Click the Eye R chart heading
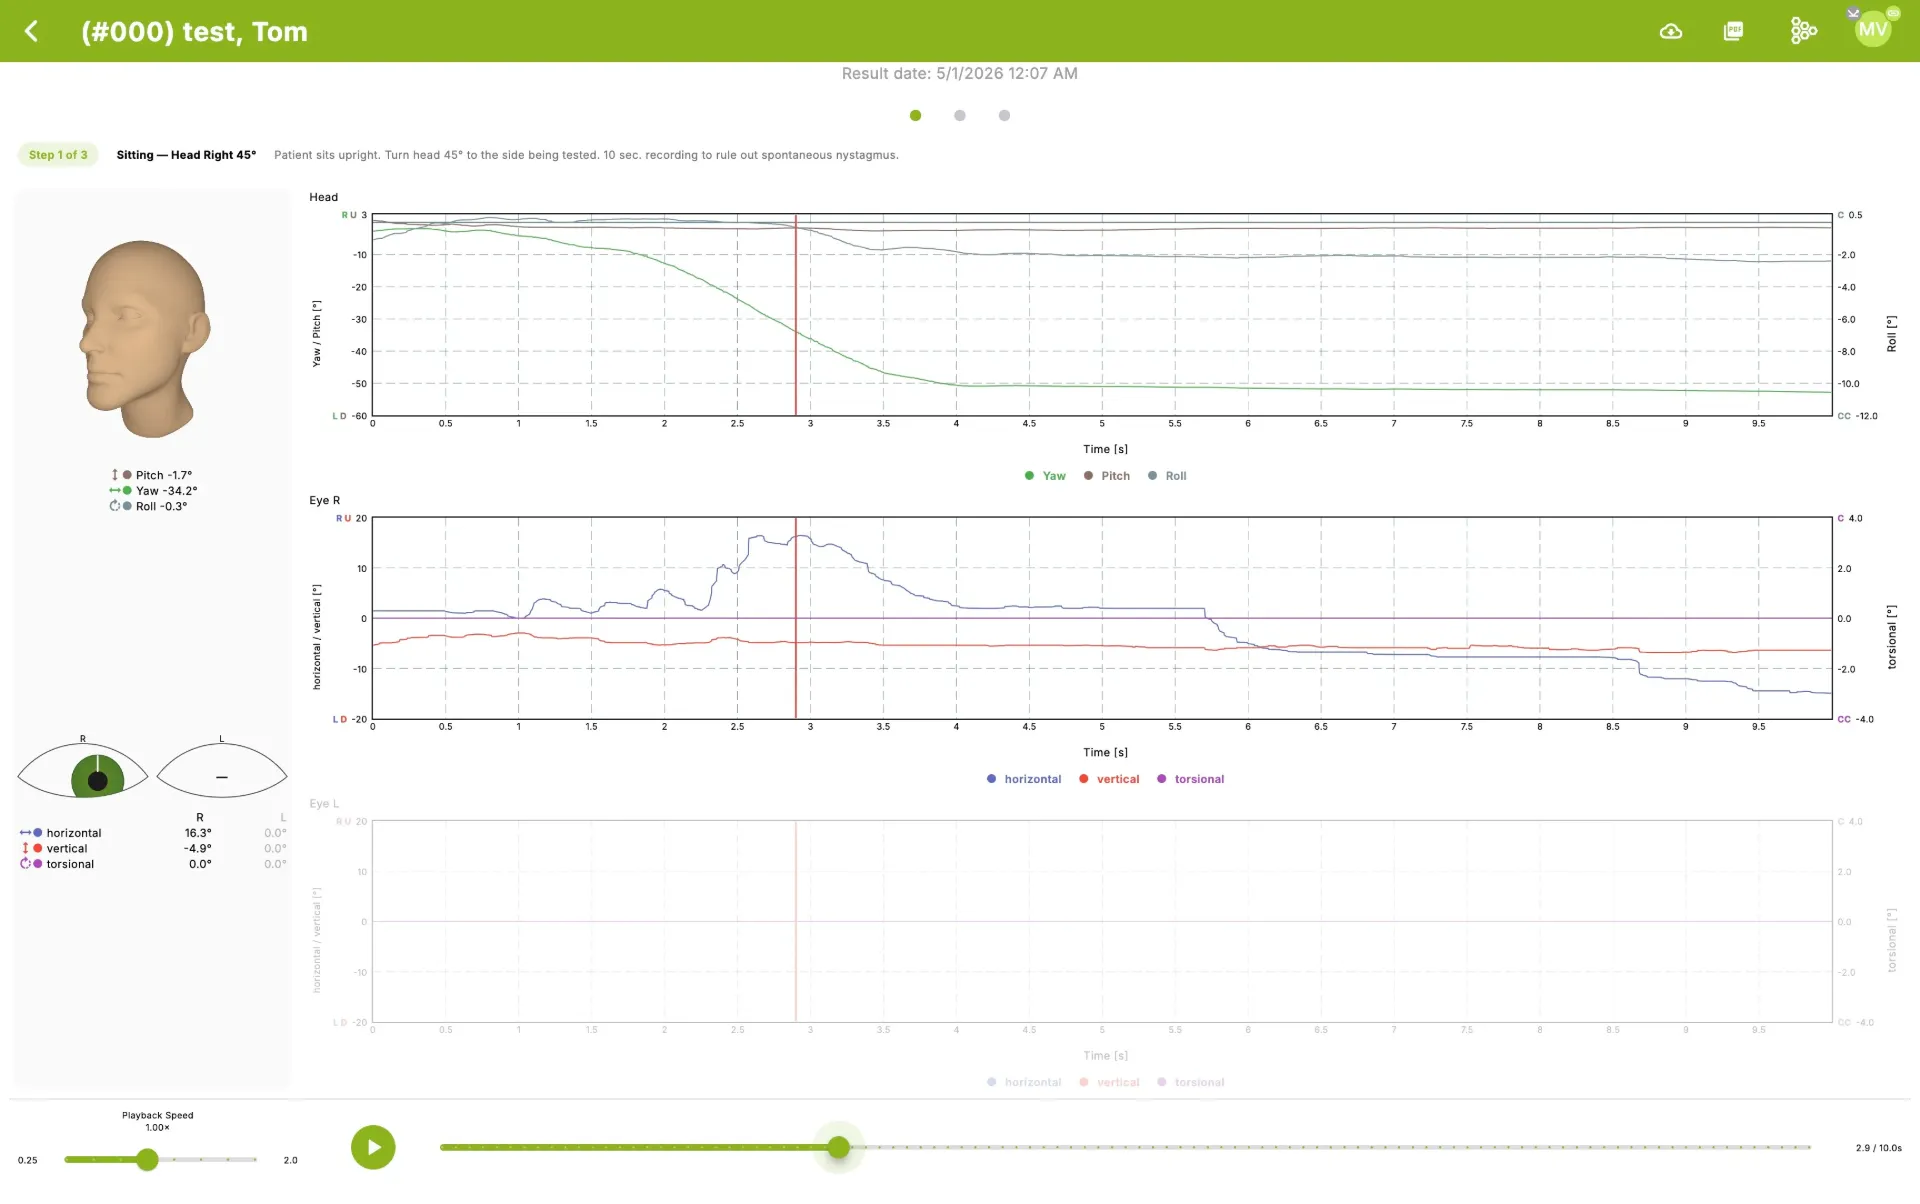Viewport: 1920px width, 1204px height. pyautogui.click(x=324, y=500)
